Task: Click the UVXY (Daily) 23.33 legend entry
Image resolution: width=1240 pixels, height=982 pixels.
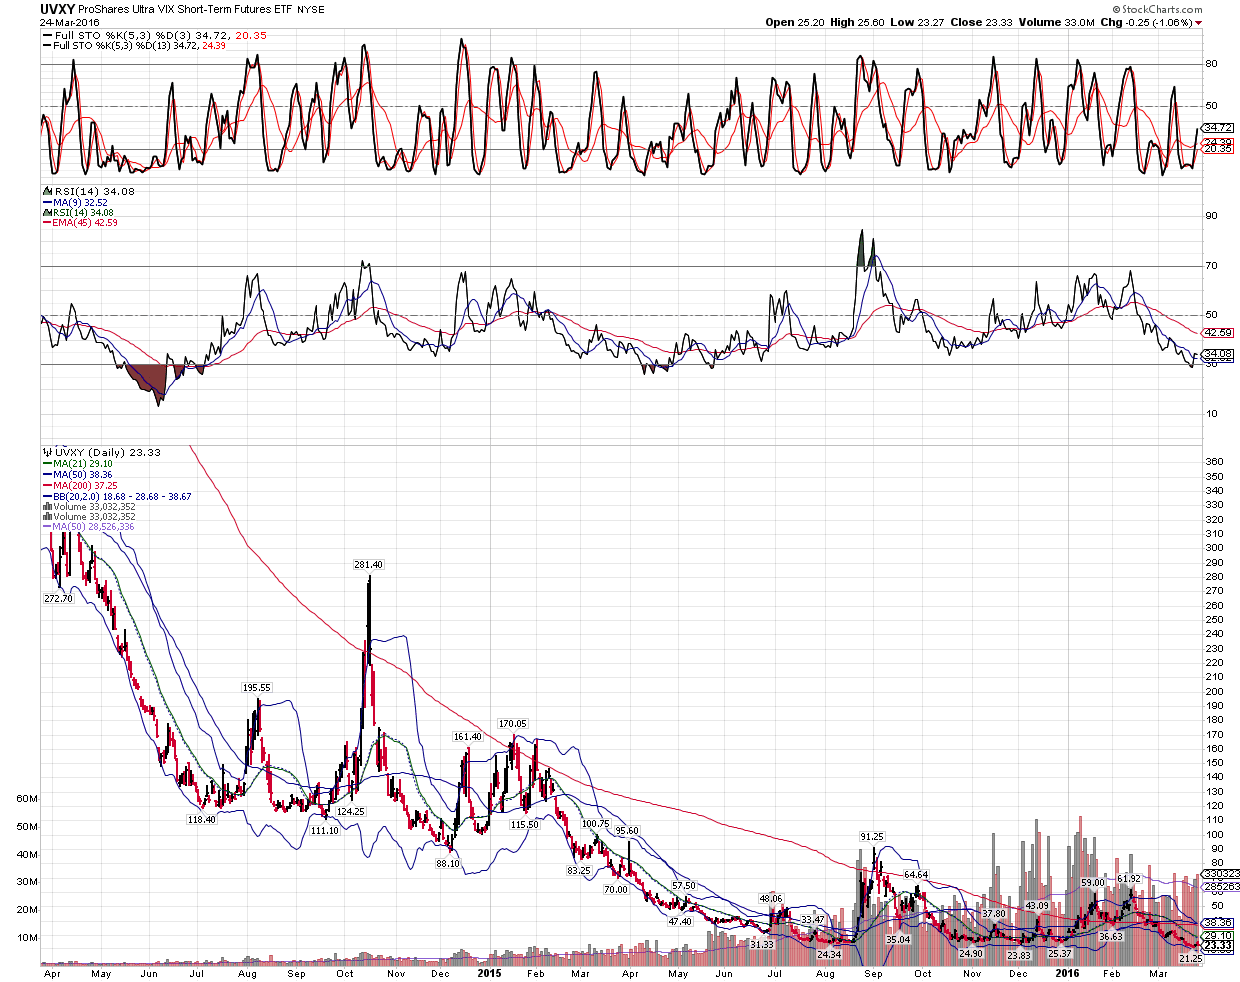Action: (101, 453)
